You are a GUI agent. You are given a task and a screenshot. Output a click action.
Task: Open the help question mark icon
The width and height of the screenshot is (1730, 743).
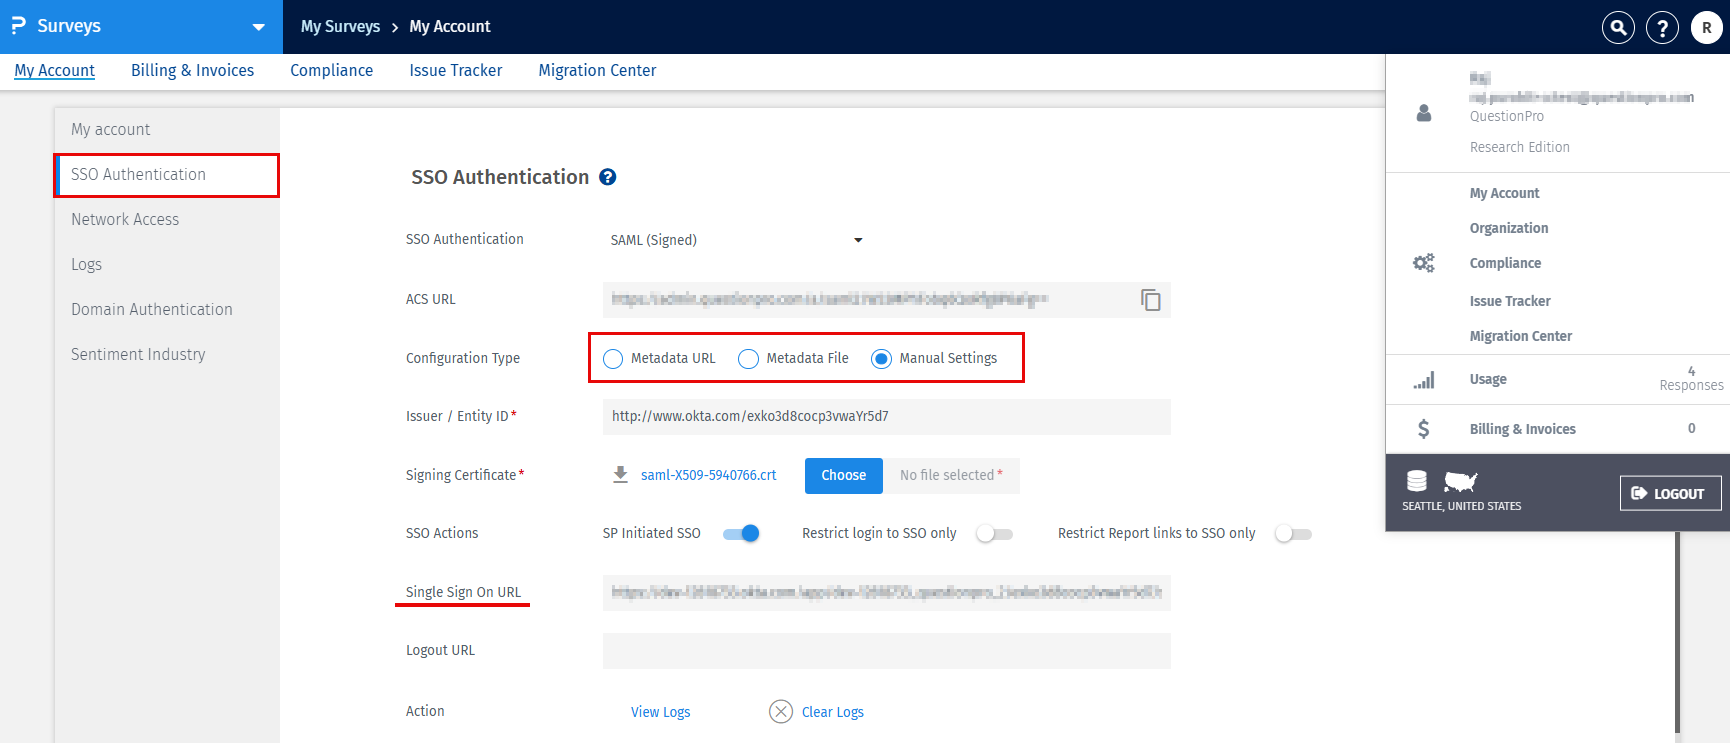pos(1662,27)
